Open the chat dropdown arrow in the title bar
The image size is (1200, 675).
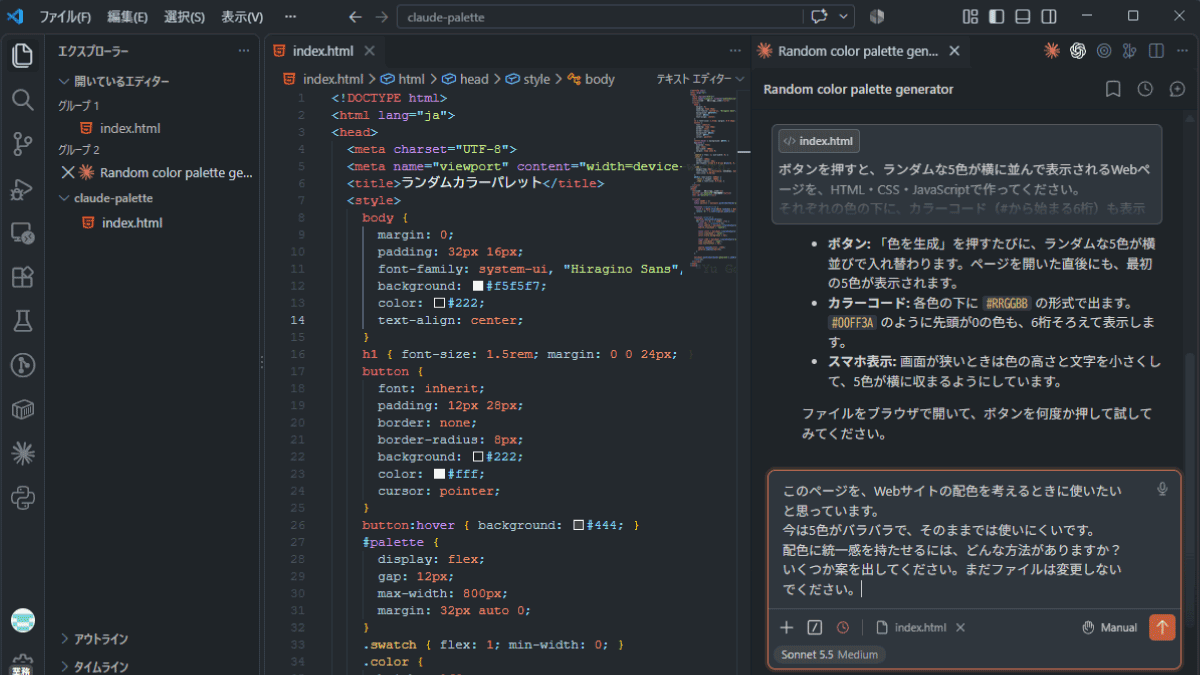tap(845, 17)
